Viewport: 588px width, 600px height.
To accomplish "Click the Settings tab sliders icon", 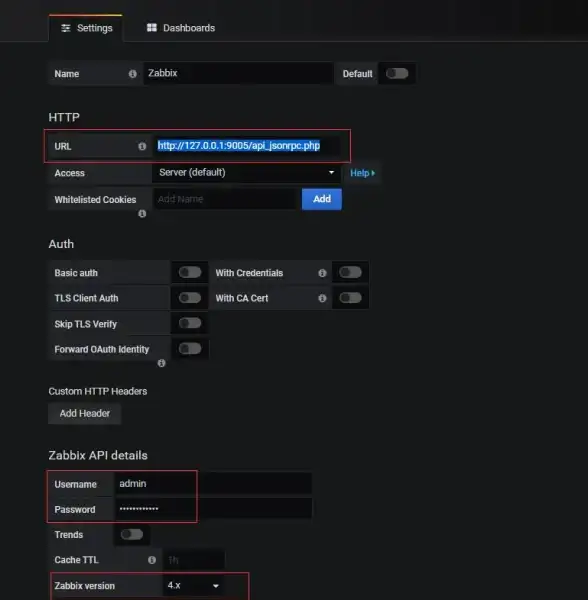I will pyautogui.click(x=66, y=28).
